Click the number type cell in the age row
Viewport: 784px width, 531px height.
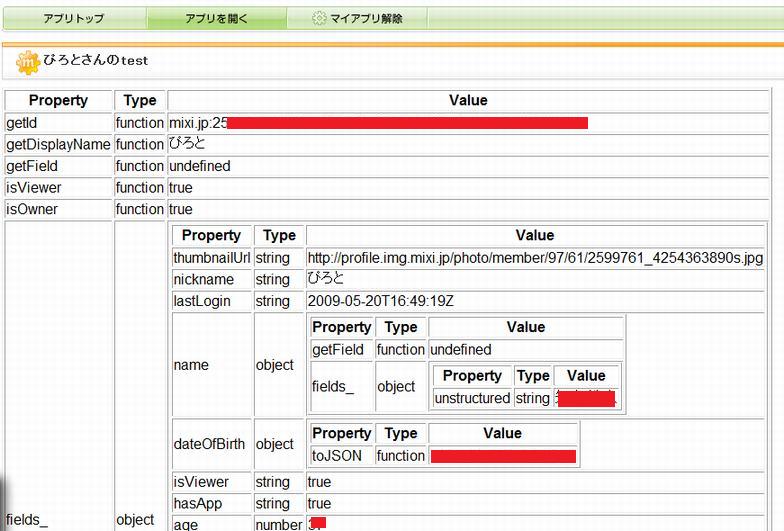pos(279,524)
